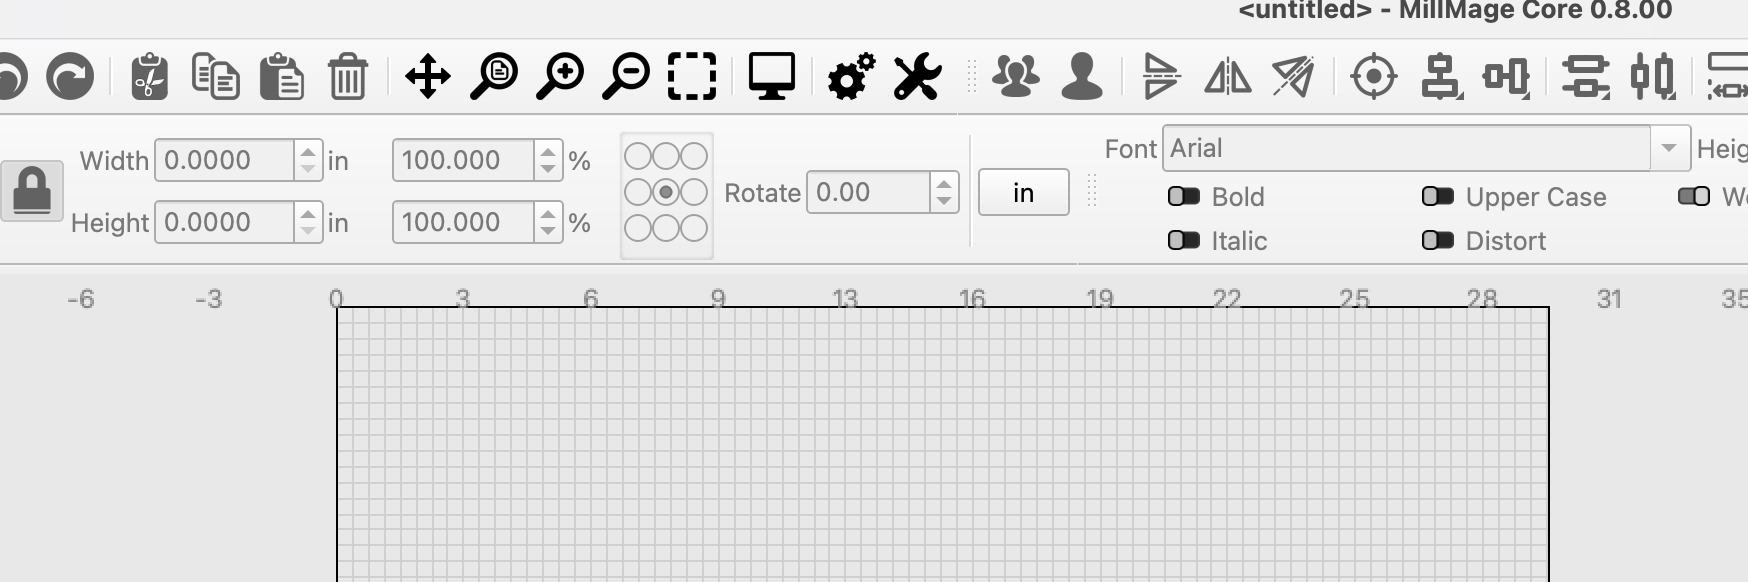Viewport: 1748px width, 582px height.
Task: Select the top-left anchor point radio
Action: point(638,156)
